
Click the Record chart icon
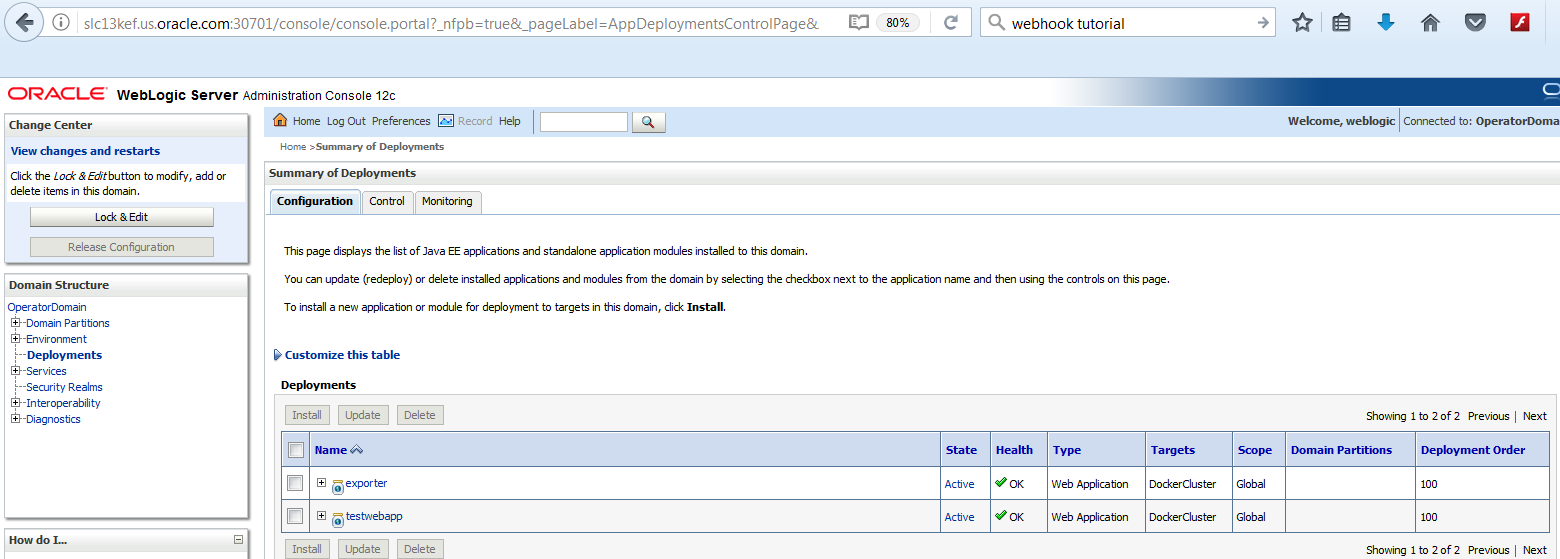(x=446, y=121)
